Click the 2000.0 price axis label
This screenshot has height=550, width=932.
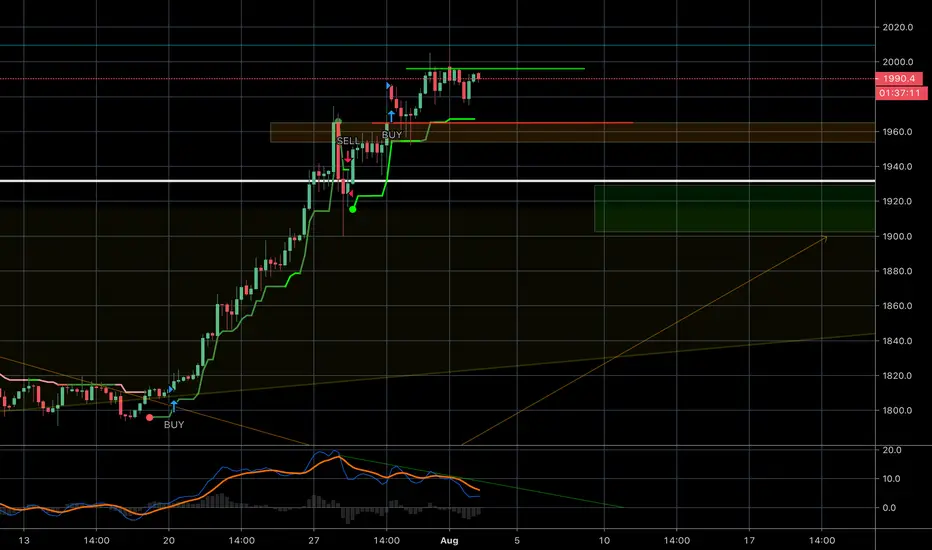tap(898, 62)
